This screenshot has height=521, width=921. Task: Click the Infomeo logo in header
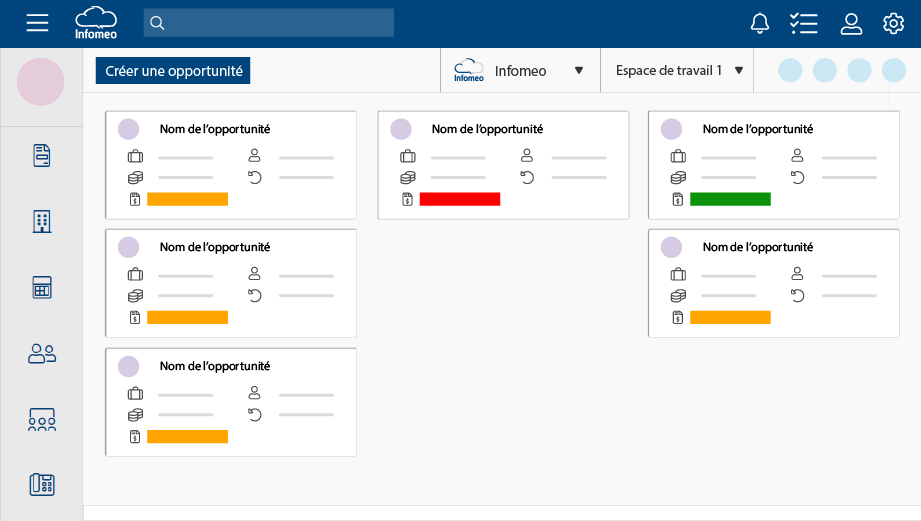95,22
